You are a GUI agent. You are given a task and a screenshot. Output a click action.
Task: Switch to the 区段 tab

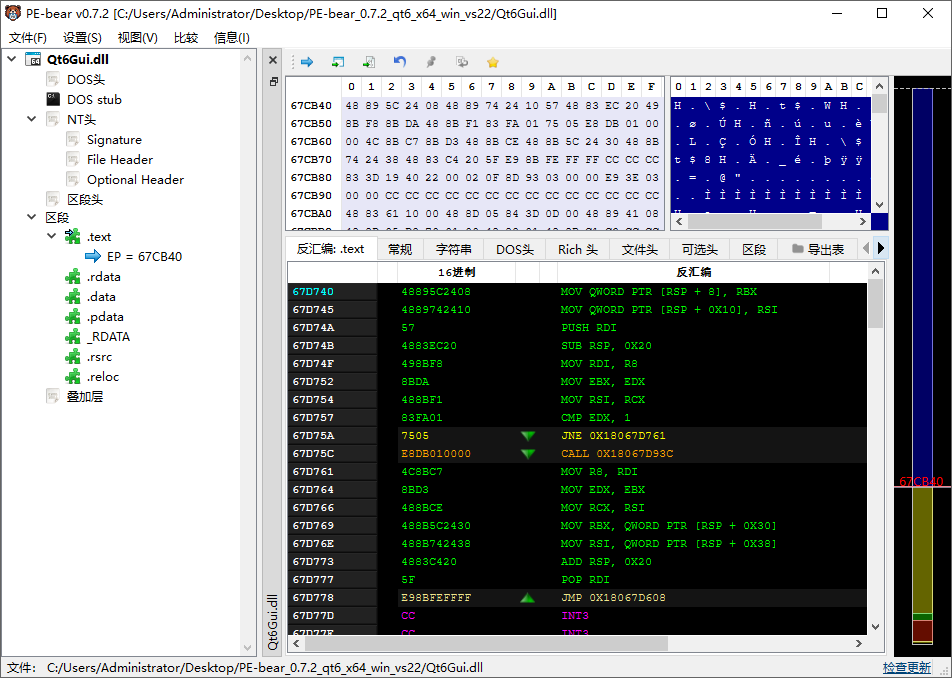click(x=755, y=249)
